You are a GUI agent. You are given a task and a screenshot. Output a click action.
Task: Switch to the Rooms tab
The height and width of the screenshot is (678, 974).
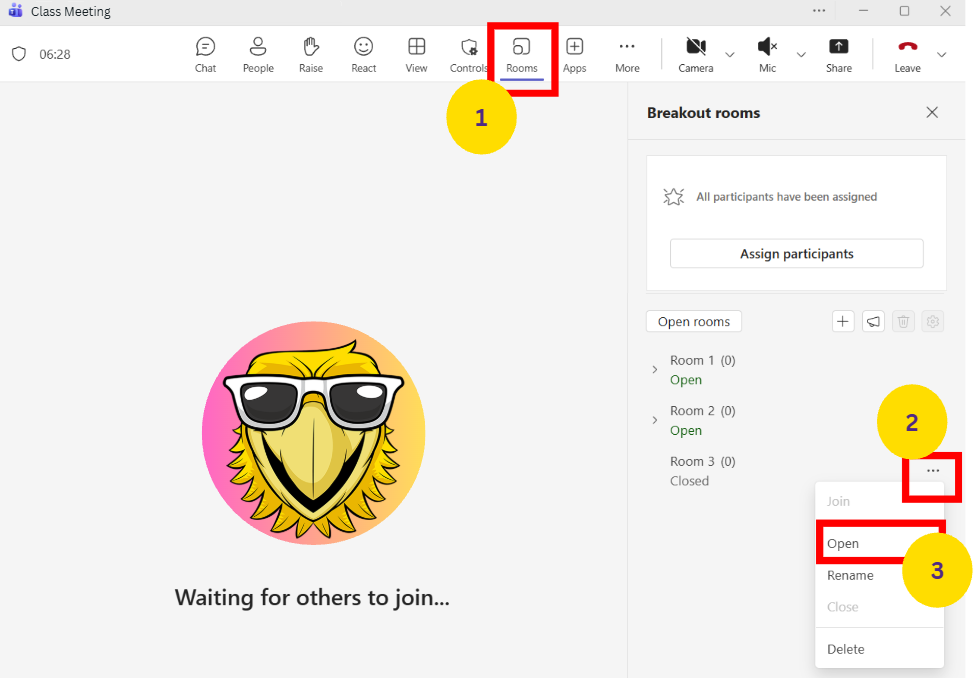[521, 54]
